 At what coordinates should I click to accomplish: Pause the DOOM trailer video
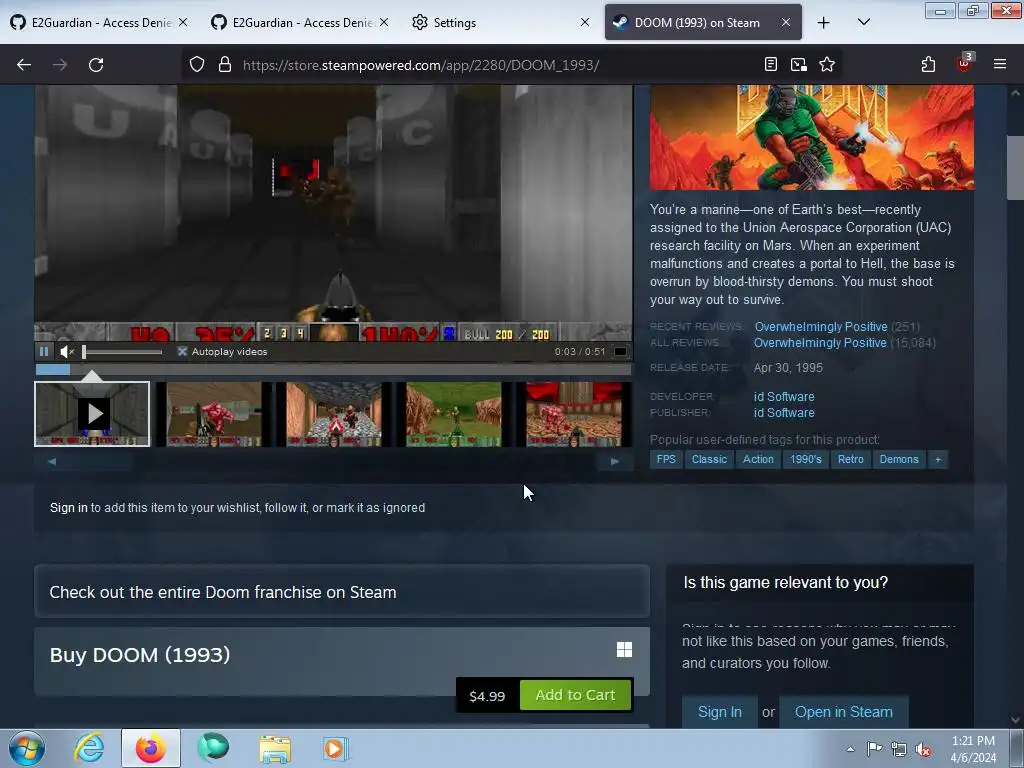tap(44, 351)
